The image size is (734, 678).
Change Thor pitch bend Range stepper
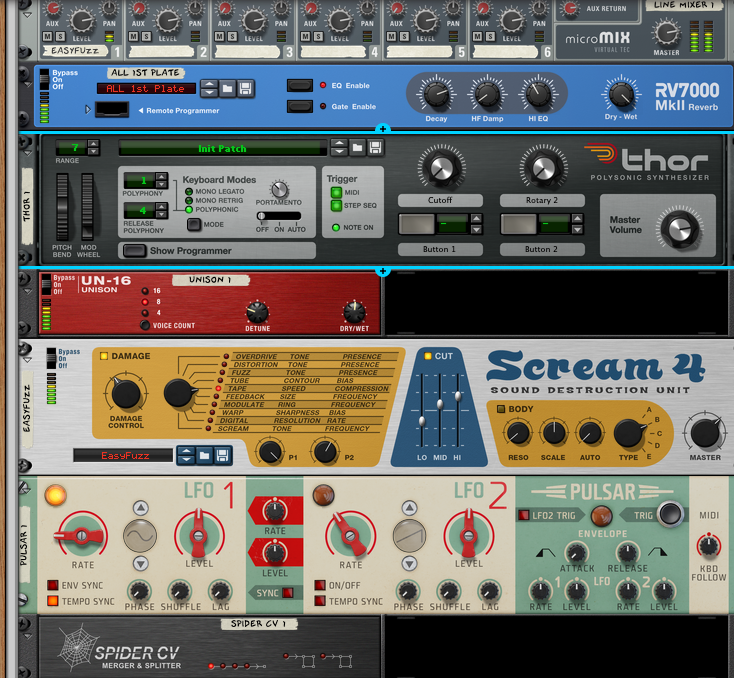click(94, 147)
